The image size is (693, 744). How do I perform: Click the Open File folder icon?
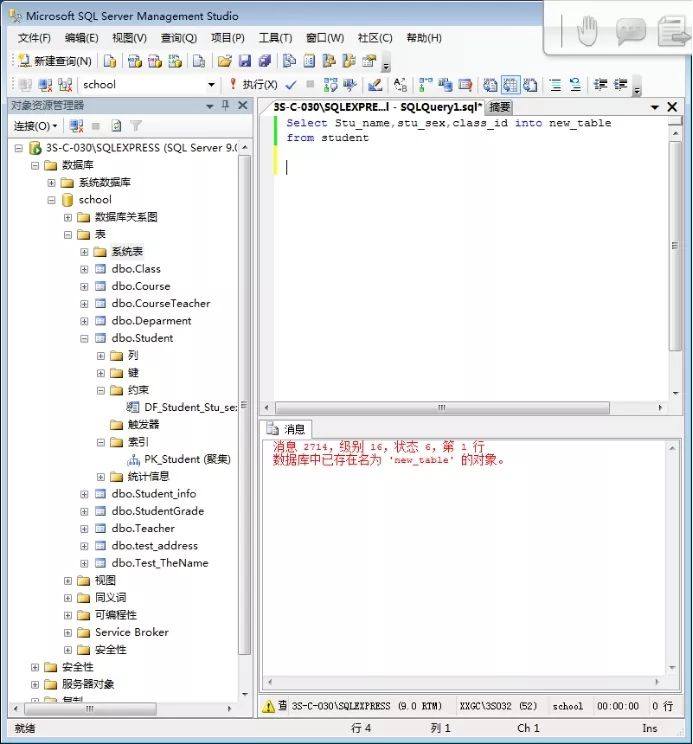tap(224, 61)
